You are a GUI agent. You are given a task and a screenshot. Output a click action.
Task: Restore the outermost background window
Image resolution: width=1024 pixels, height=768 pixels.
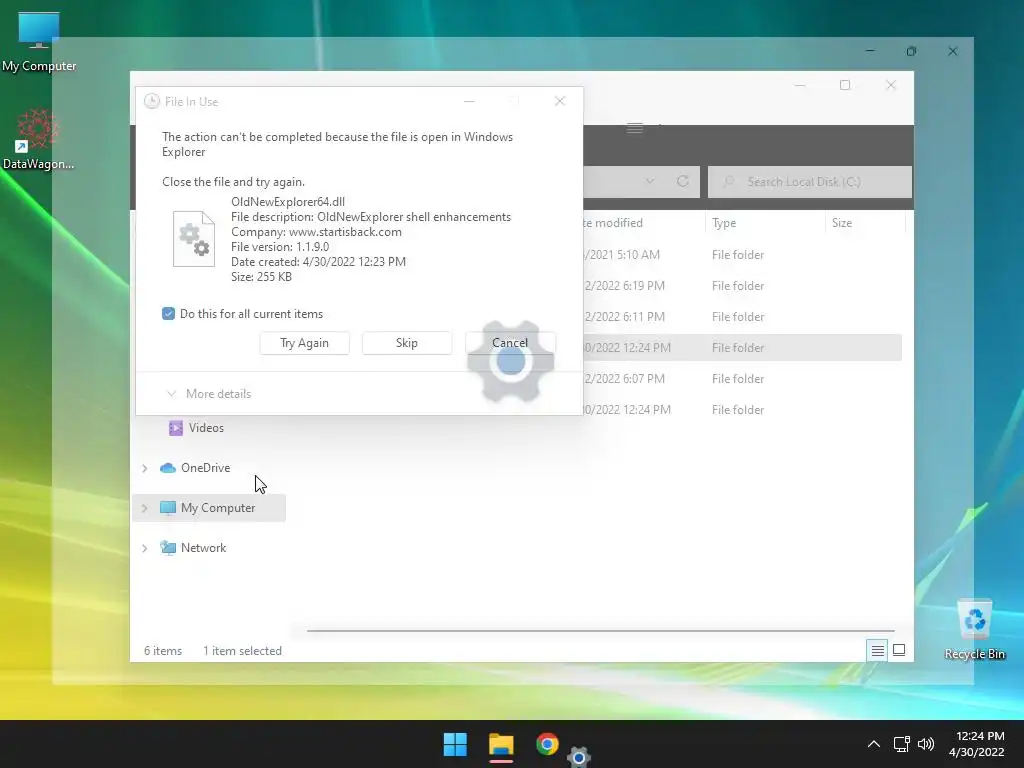click(911, 51)
